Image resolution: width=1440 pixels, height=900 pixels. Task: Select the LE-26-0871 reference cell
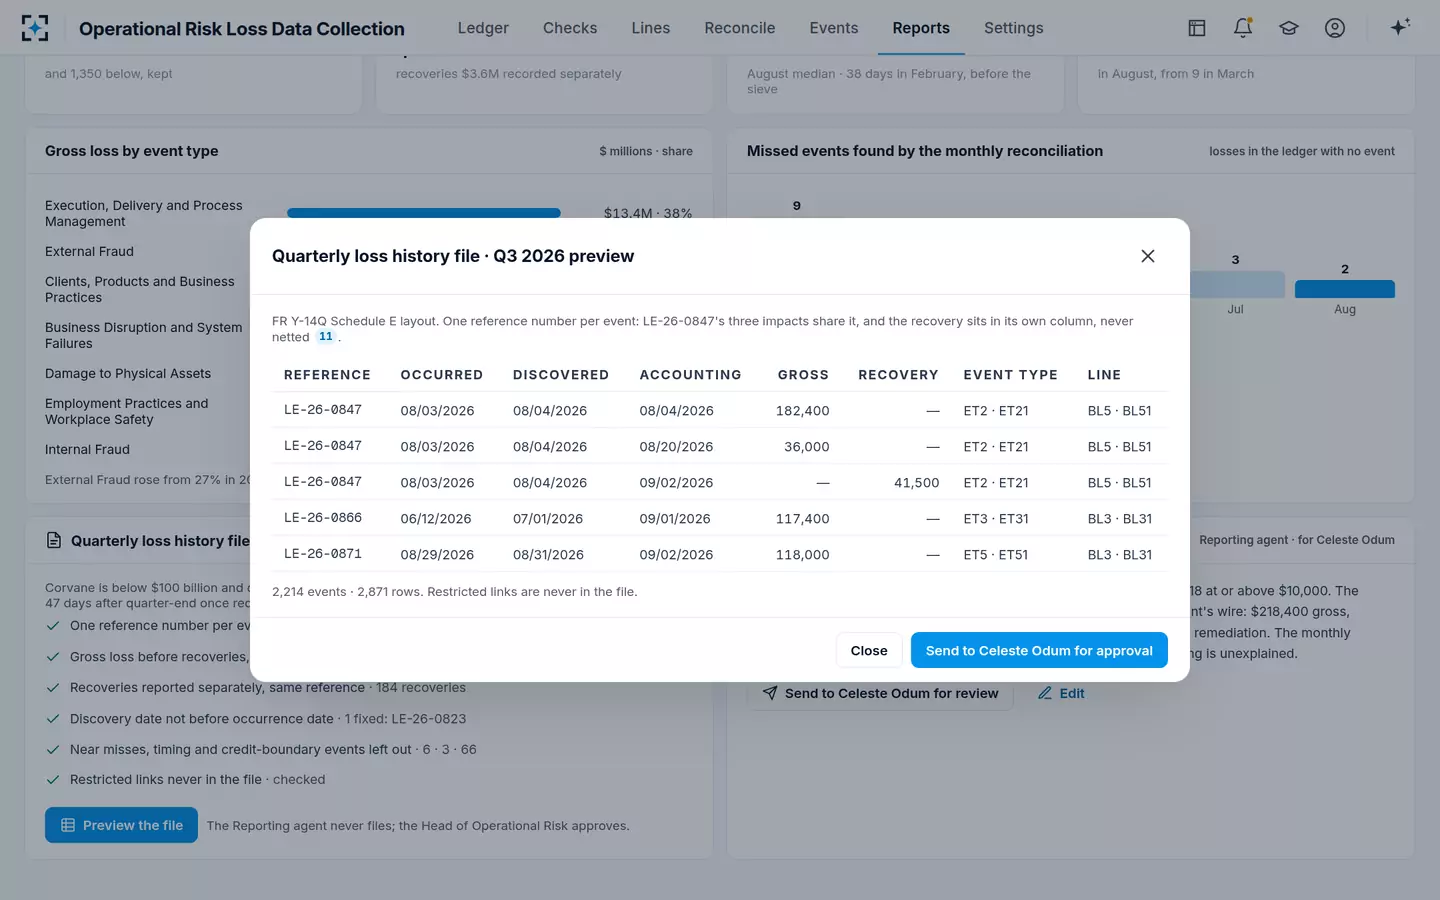coord(323,554)
